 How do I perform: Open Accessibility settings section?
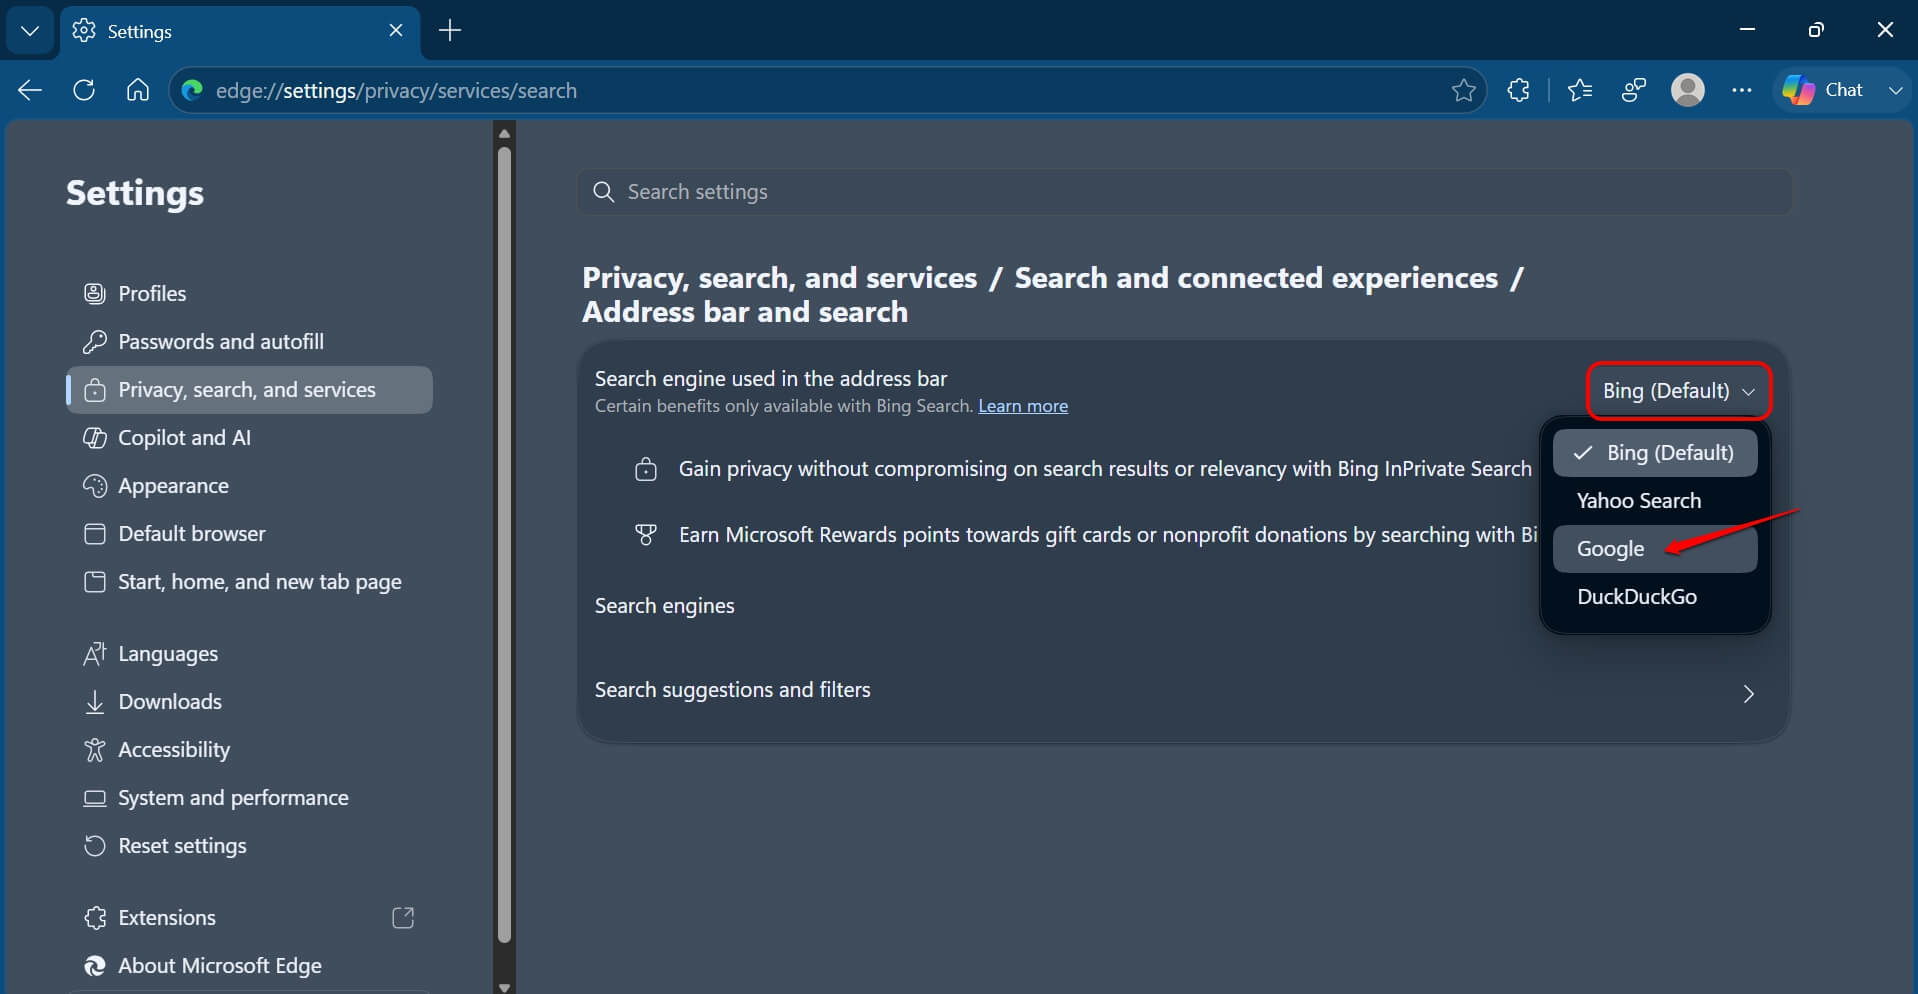tap(248, 749)
